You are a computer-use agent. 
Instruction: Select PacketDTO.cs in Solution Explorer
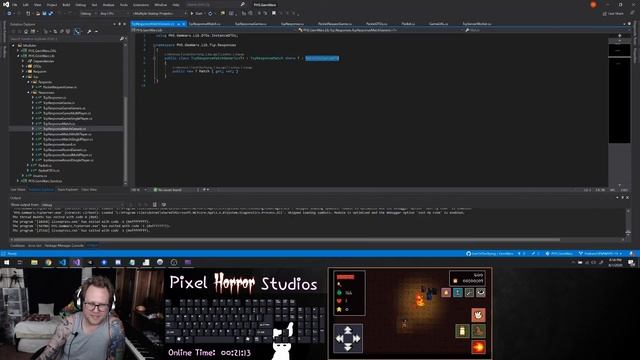coord(49,170)
